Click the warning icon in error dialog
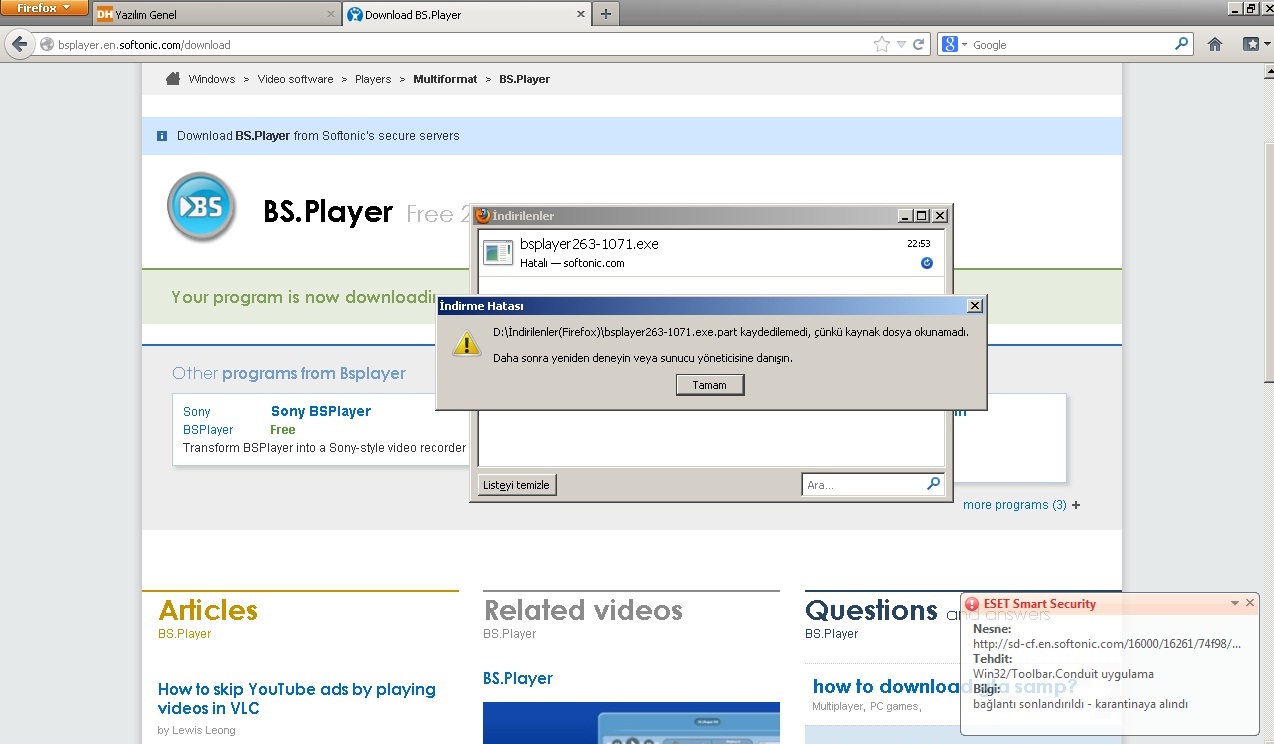 point(466,343)
